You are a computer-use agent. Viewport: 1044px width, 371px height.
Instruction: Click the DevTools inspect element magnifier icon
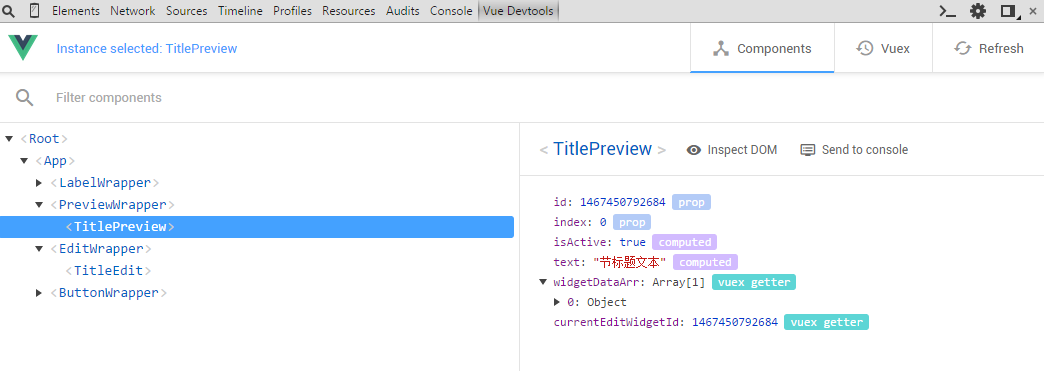[9, 11]
